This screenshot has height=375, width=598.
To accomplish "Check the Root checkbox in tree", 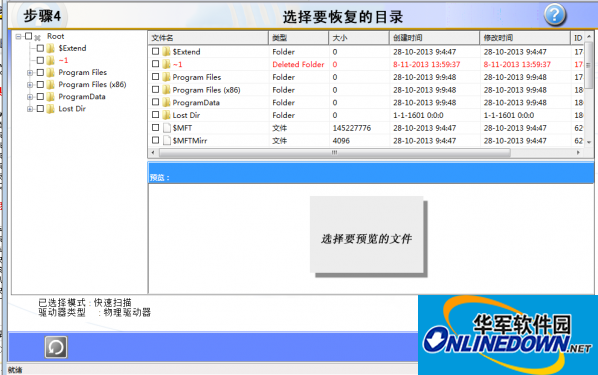I will pyautogui.click(x=29, y=36).
